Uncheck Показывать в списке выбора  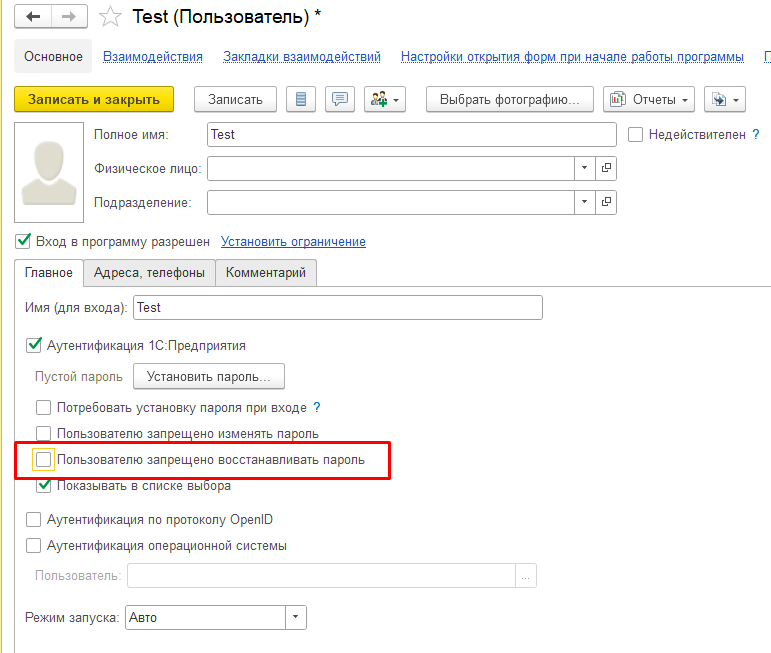click(44, 486)
